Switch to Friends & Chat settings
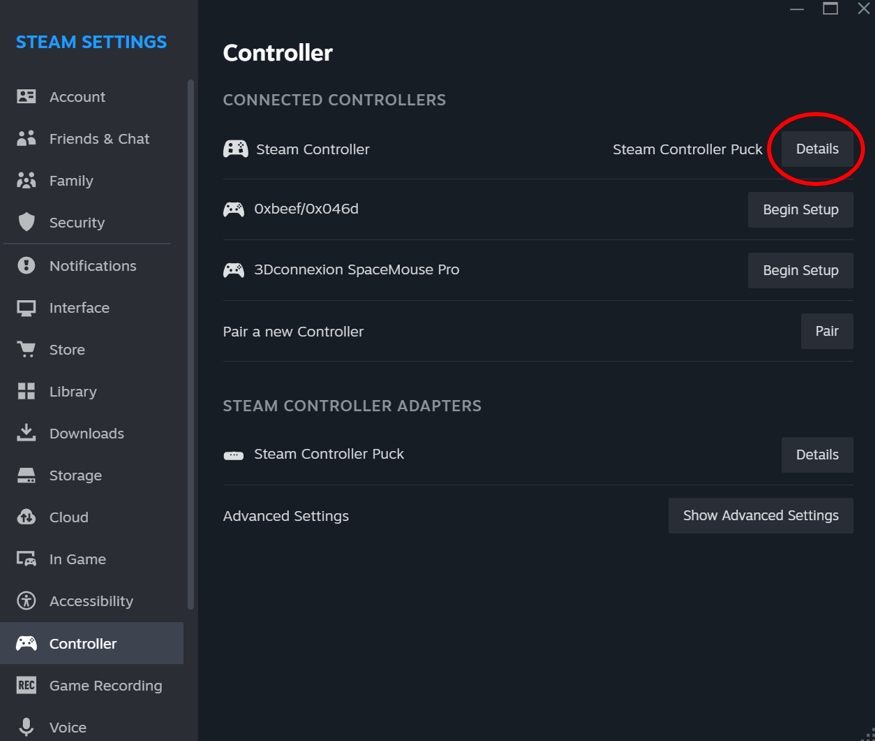The image size is (875, 741). coord(92,138)
